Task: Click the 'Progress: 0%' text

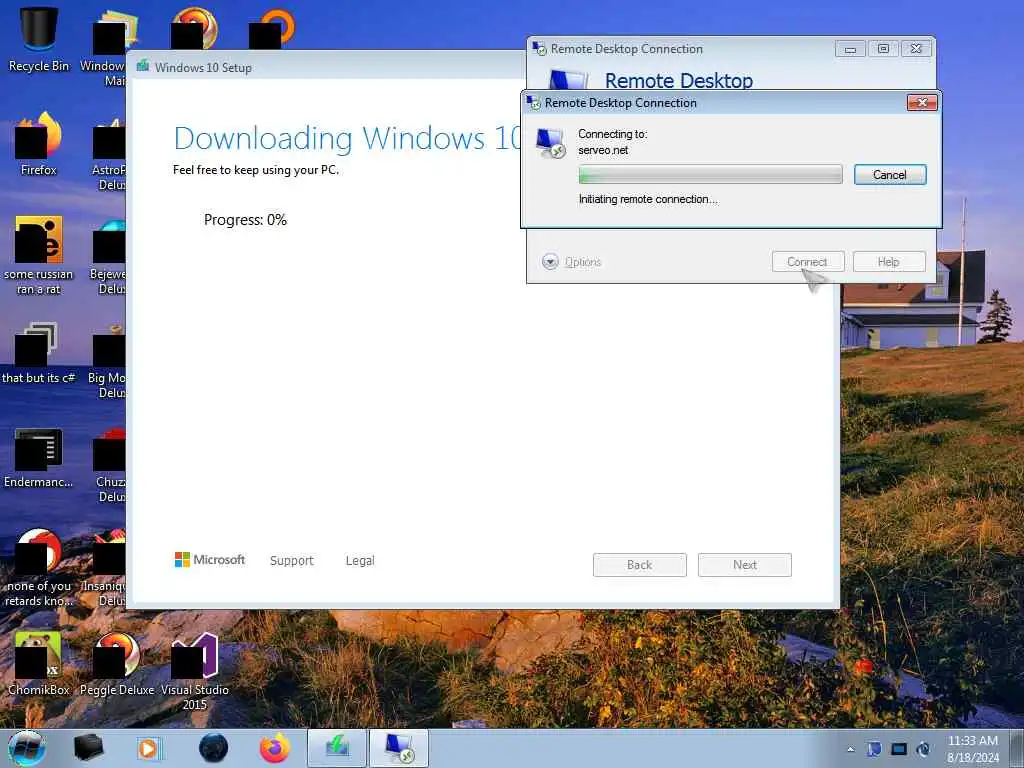Action: pos(246,220)
